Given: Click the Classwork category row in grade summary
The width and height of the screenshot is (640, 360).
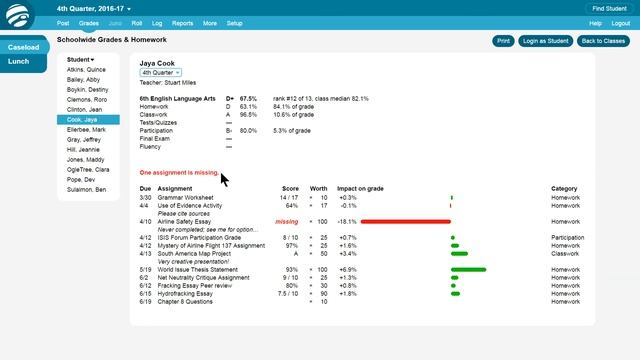Looking at the screenshot, I should pos(227,115).
